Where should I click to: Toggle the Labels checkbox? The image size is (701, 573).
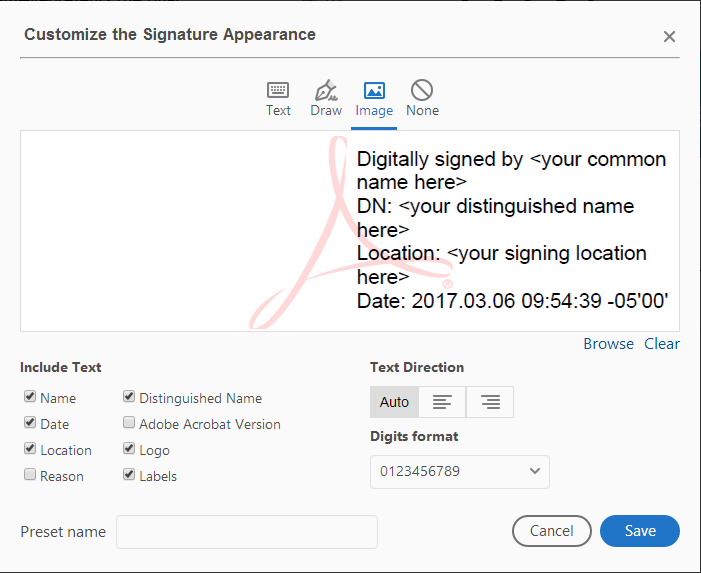point(128,475)
